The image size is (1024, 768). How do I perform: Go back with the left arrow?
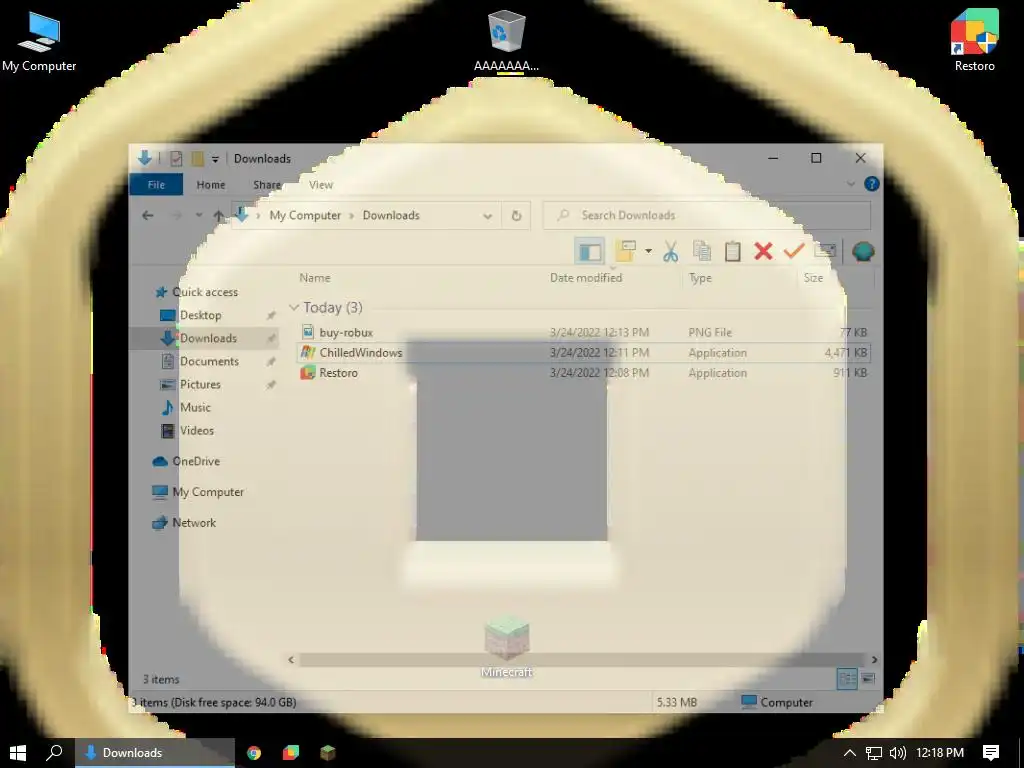(148, 216)
